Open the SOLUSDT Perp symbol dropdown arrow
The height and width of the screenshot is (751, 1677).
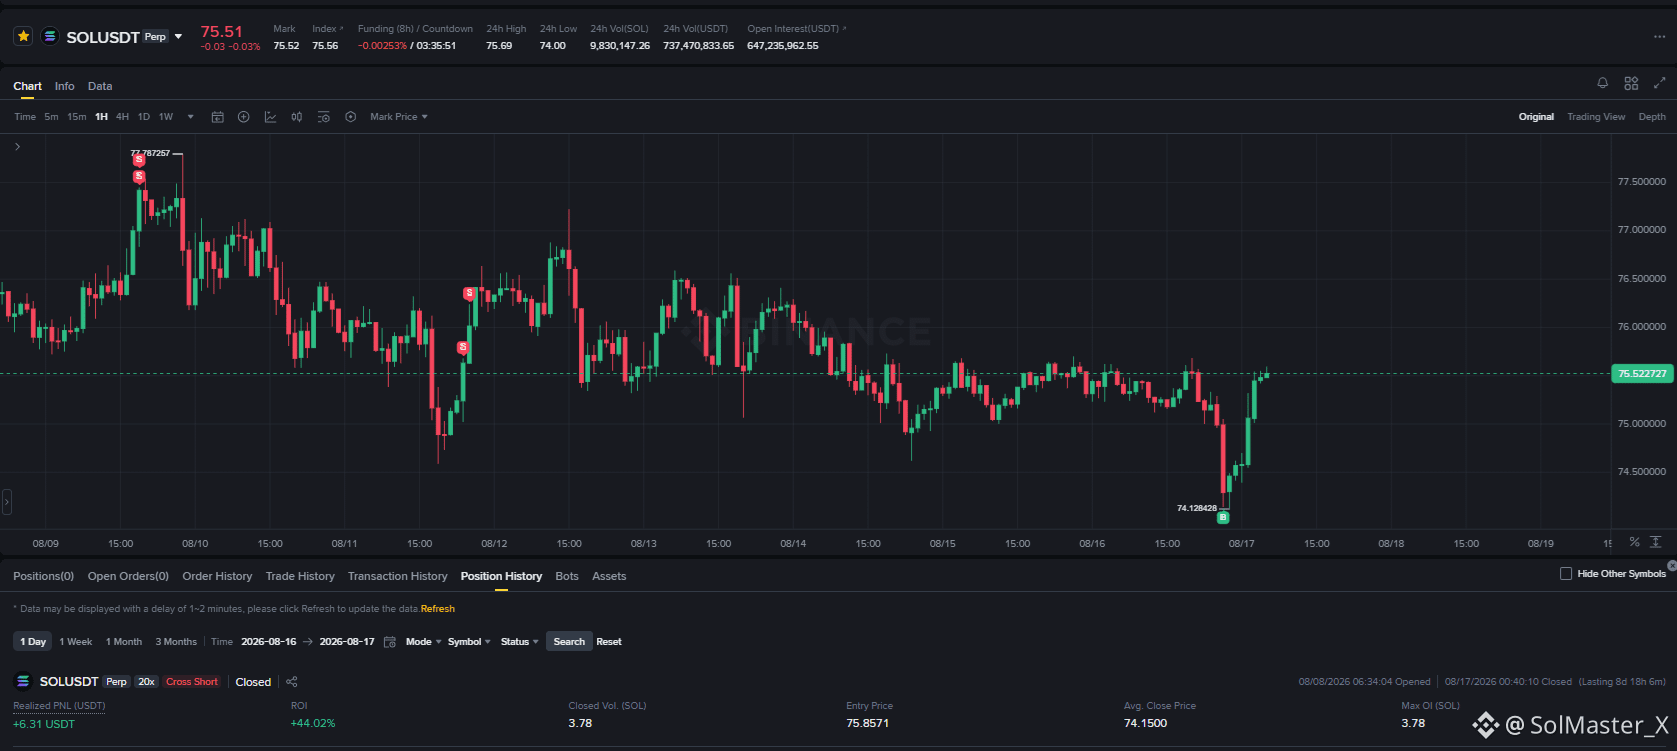coord(179,37)
